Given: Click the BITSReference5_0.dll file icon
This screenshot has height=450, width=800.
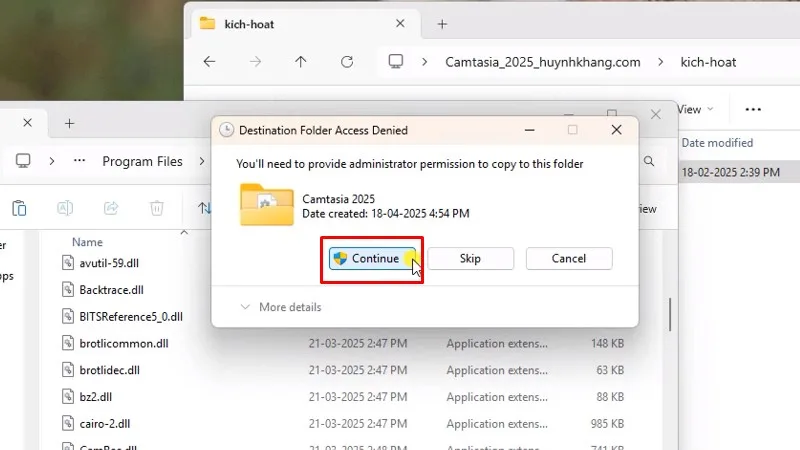Looking at the screenshot, I should (68, 316).
